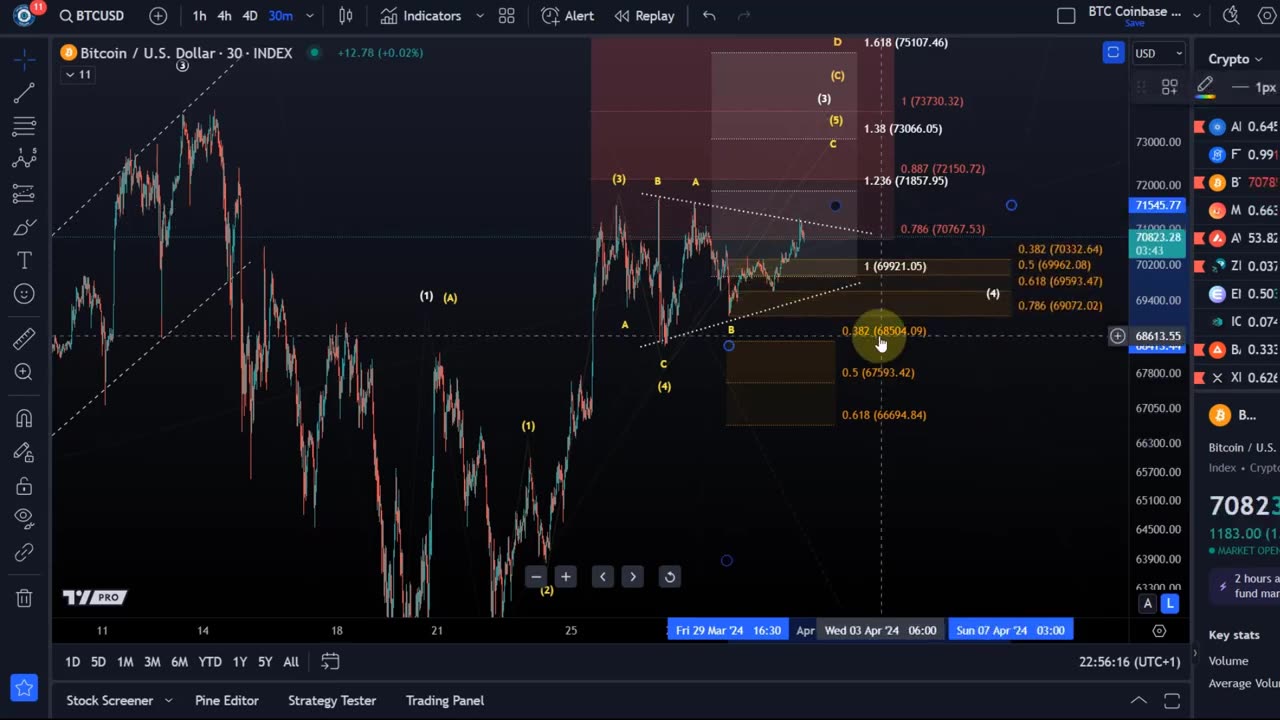Start Bar Replay mode
This screenshot has width=1280, height=720.
(644, 16)
